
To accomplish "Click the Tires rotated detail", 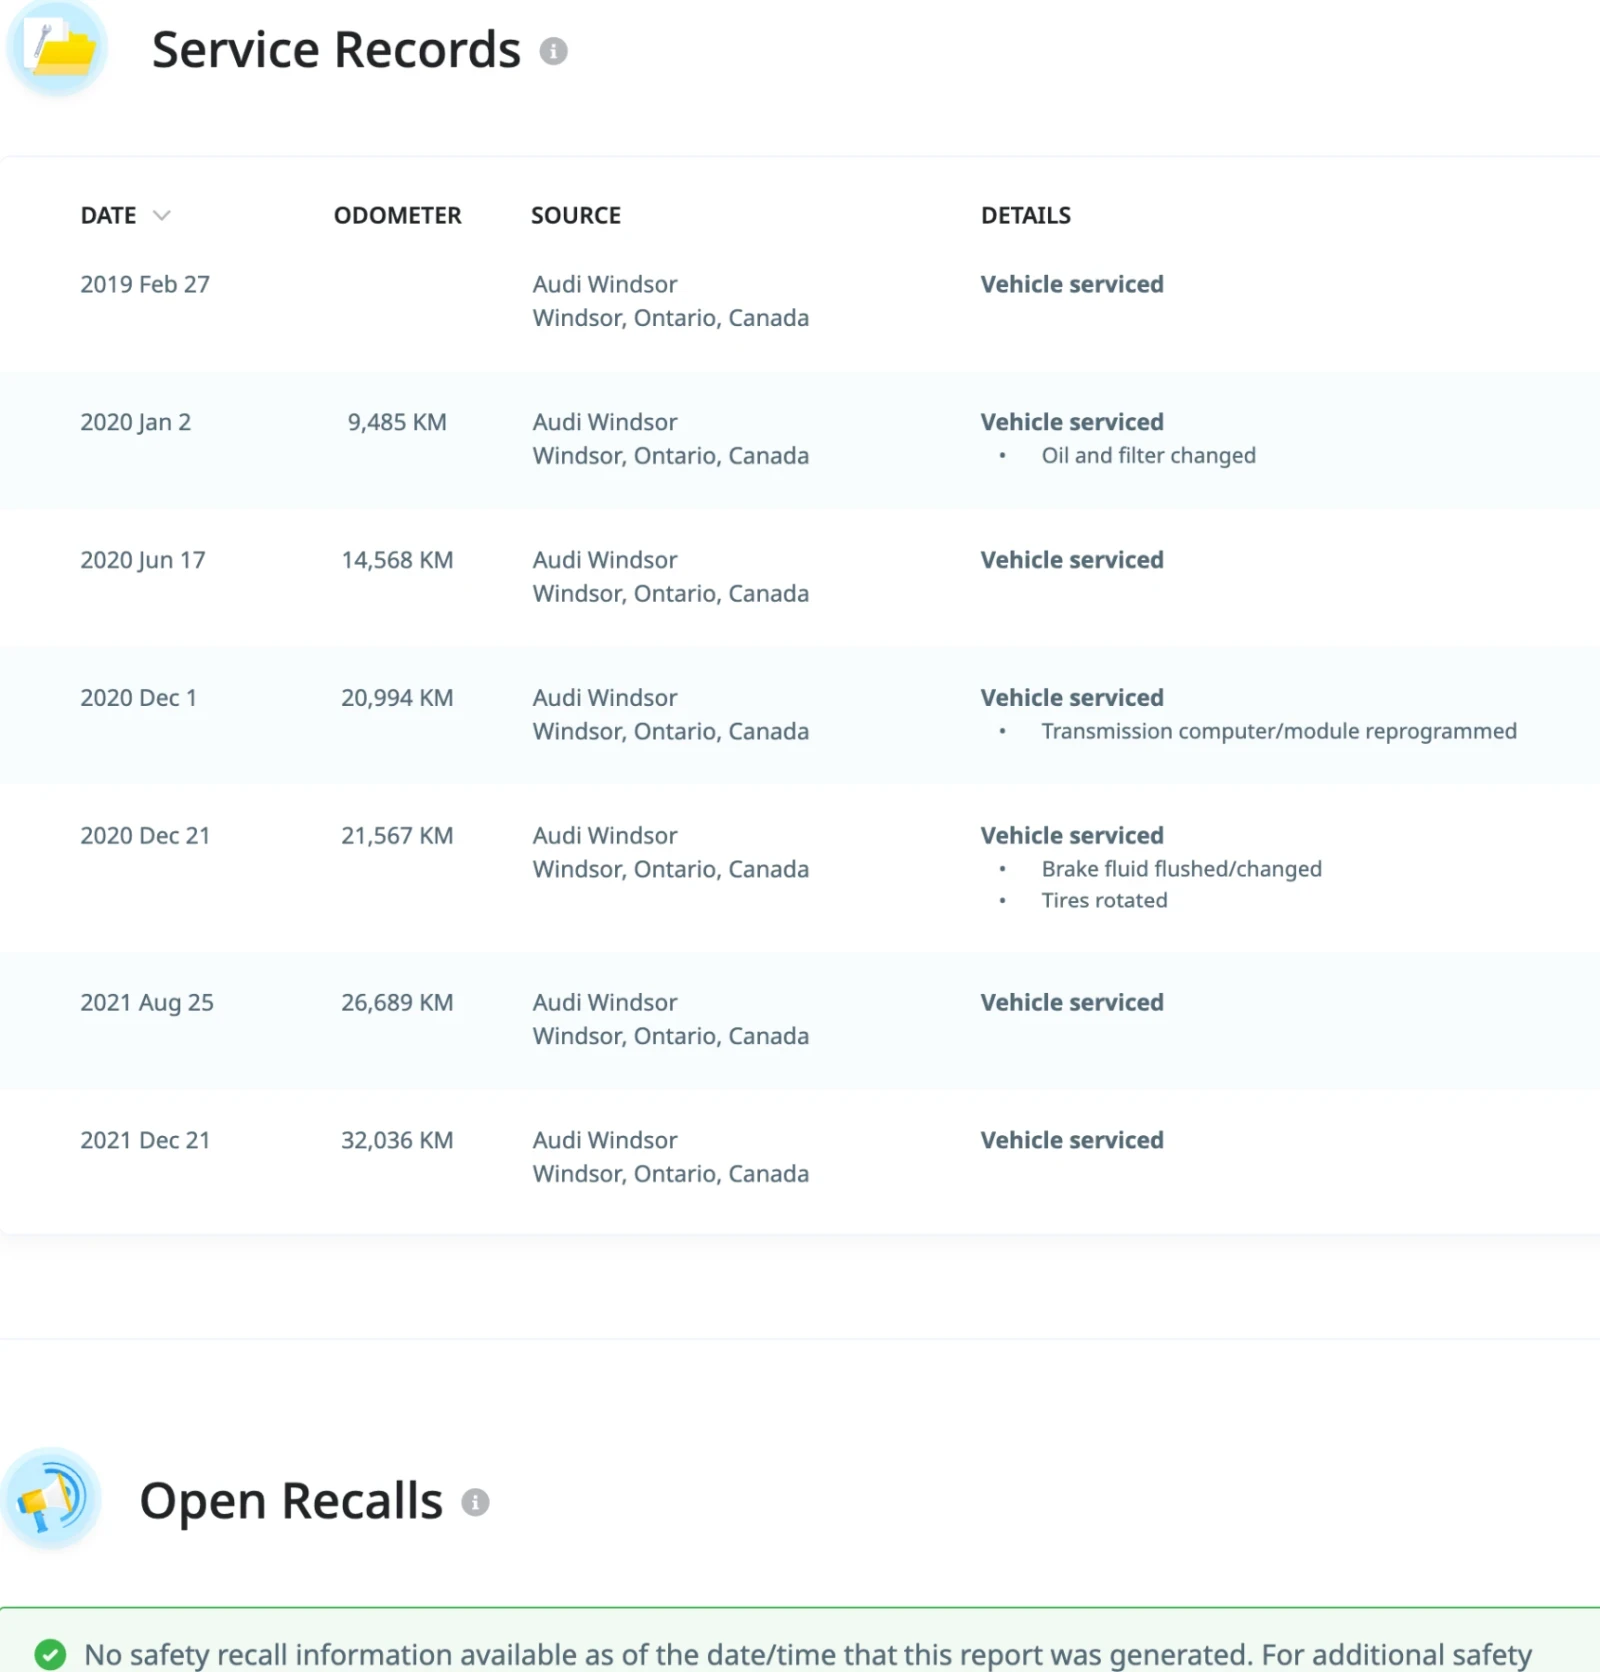I will (x=1104, y=900).
